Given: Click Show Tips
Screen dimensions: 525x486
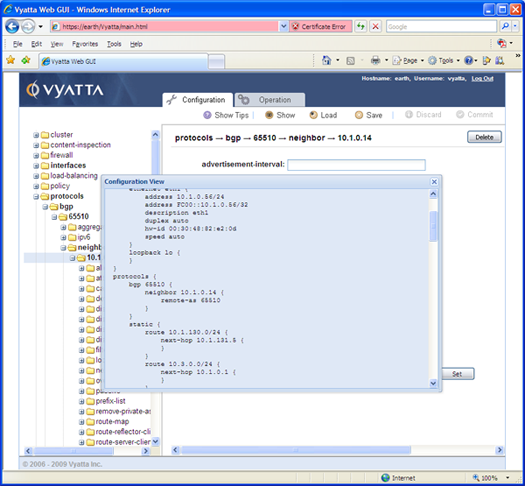Looking at the screenshot, I should click(226, 115).
